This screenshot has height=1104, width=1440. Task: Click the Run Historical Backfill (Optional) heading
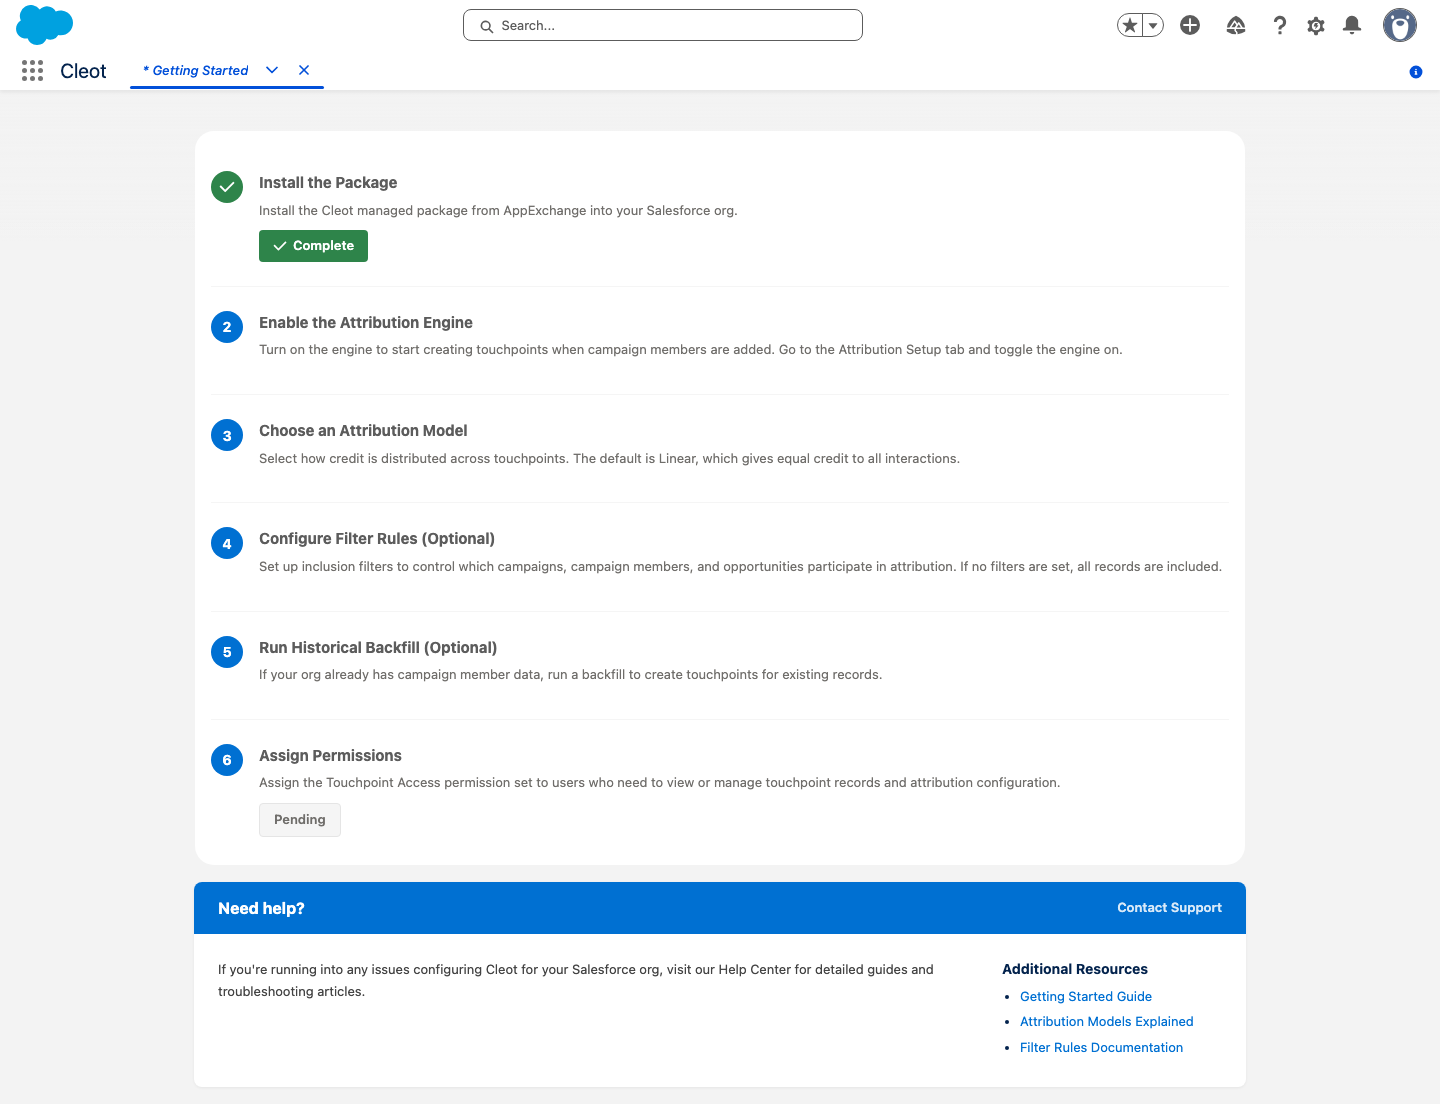[x=378, y=648]
